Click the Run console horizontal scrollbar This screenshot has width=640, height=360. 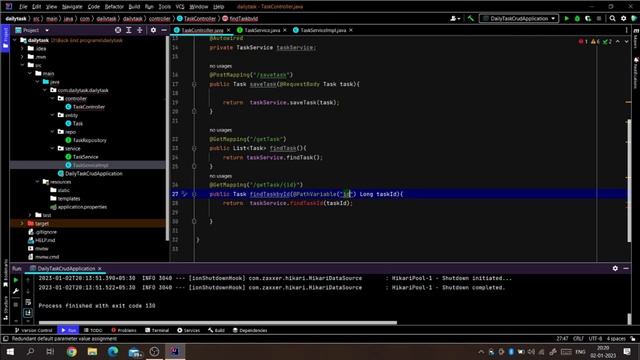pyautogui.click(x=218, y=322)
